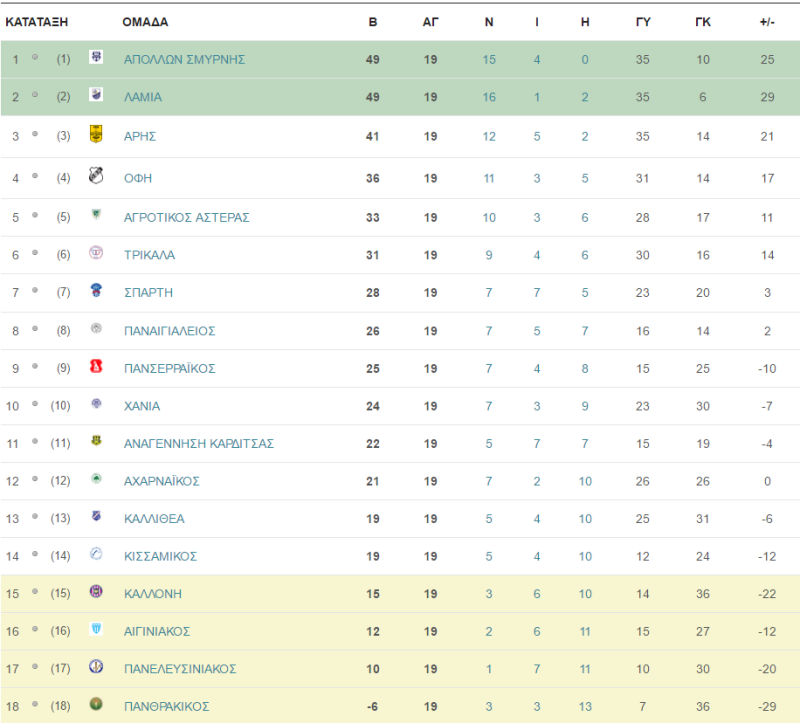The image size is (800, 723).
Task: Click the ΠΑΝΣΕΡΡΑΪΚΟΣ red crest icon
Action: (96, 366)
